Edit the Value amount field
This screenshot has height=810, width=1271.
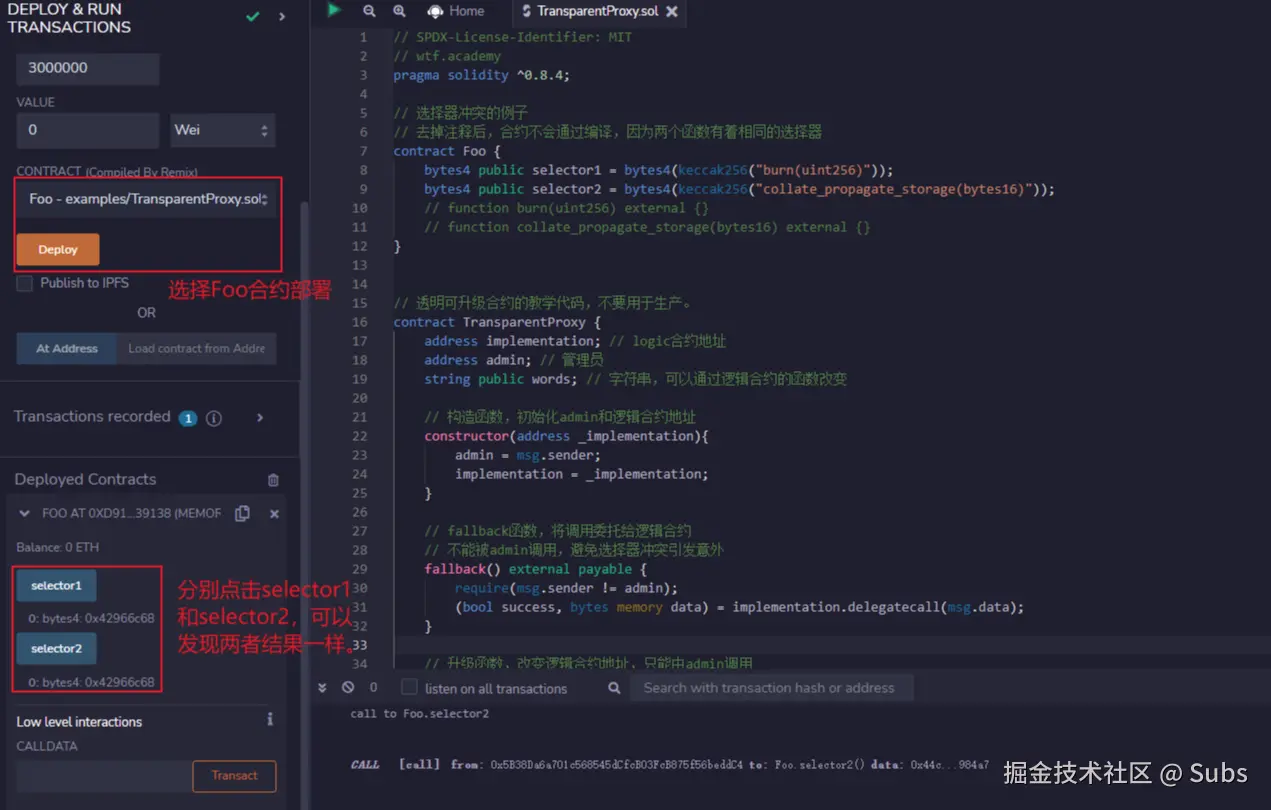tap(88, 130)
